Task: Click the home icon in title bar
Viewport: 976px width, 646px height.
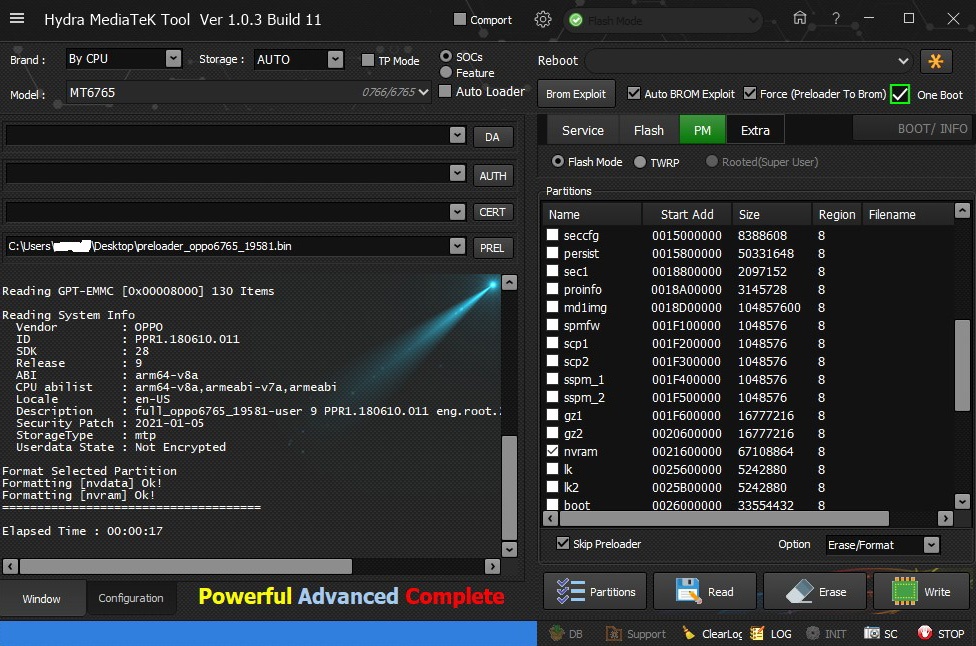Action: coord(800,19)
